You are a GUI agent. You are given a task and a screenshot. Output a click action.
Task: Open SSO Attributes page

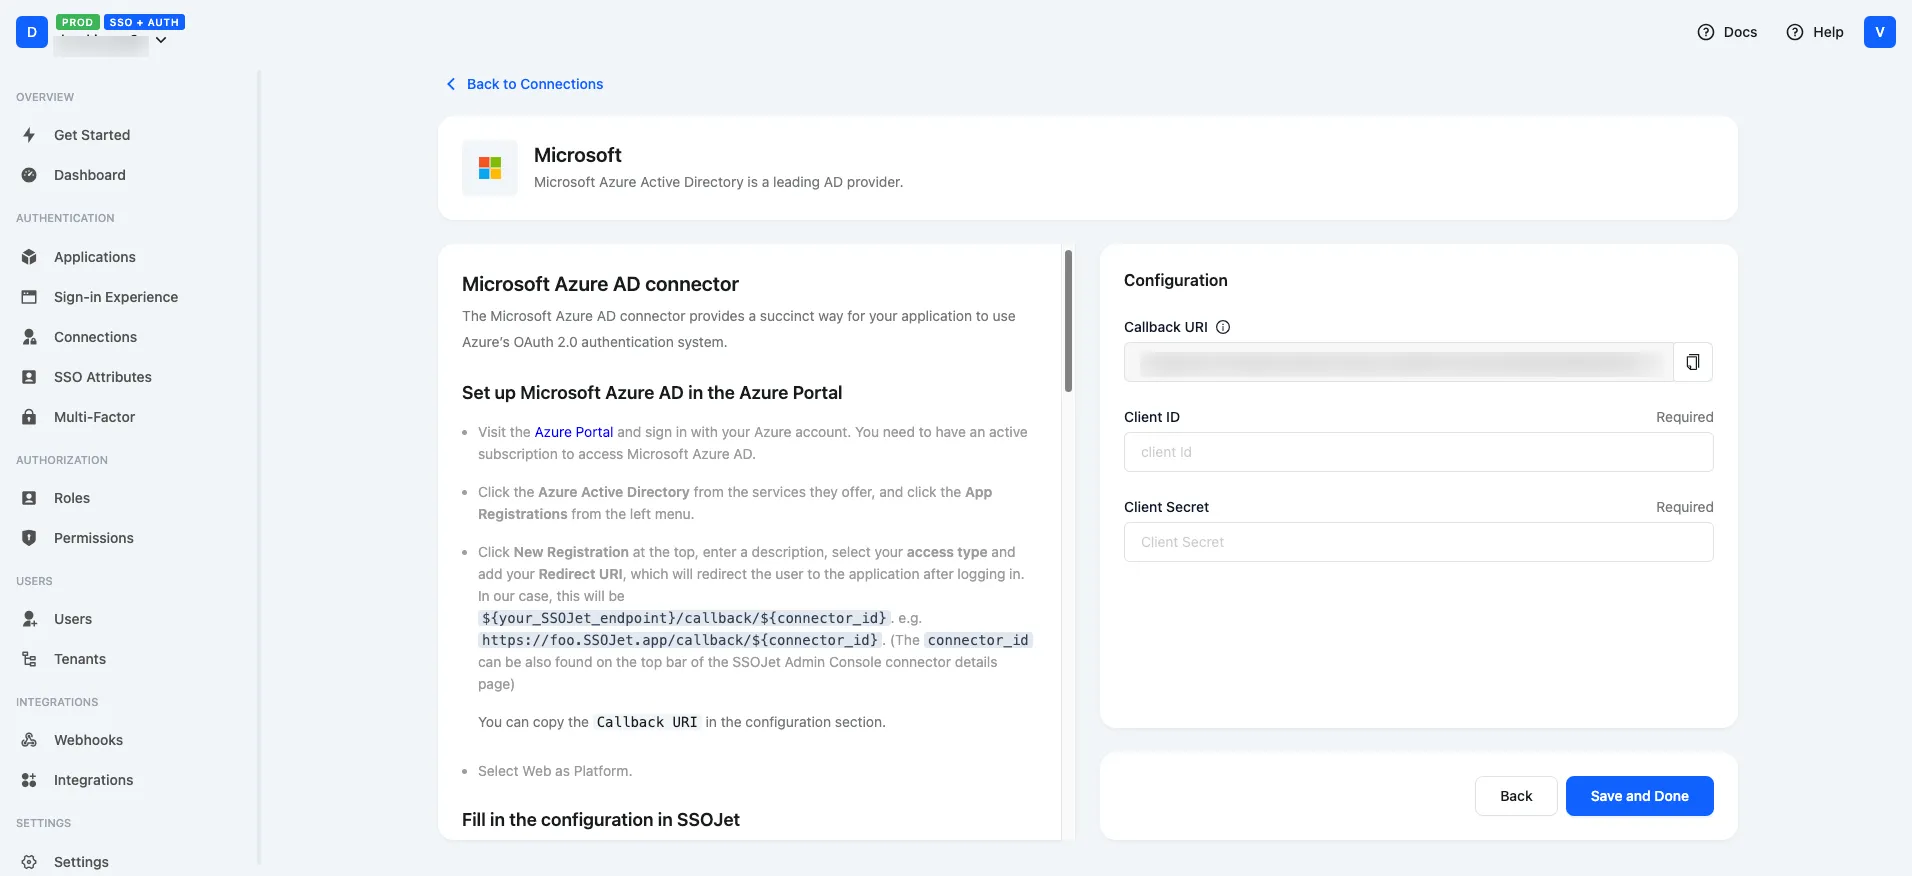pos(103,377)
